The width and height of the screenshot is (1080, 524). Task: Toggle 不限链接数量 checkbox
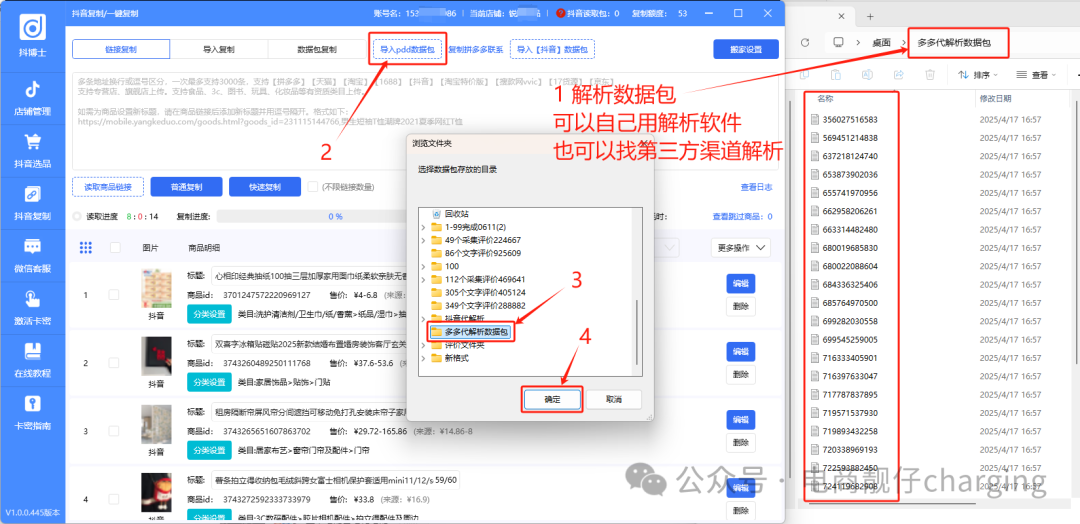[313, 187]
